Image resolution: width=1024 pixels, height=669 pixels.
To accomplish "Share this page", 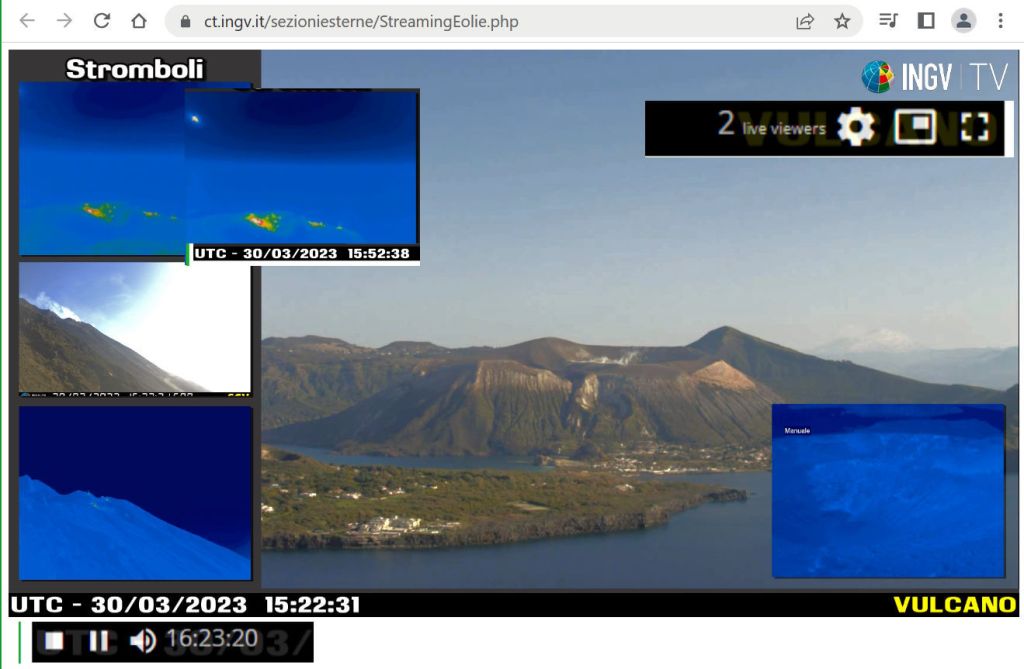I will pyautogui.click(x=805, y=21).
